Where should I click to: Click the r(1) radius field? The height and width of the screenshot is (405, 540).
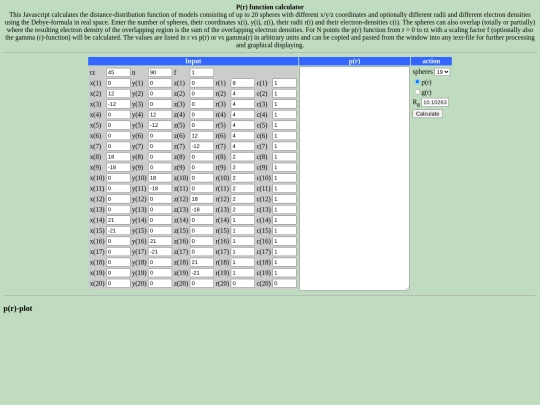242,83
